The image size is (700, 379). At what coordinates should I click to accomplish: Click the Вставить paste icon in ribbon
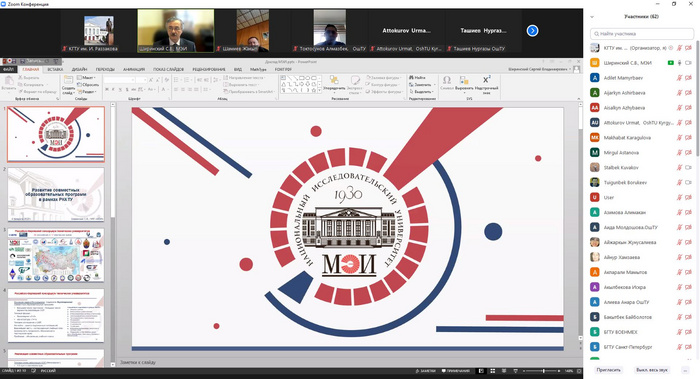(x=8, y=80)
